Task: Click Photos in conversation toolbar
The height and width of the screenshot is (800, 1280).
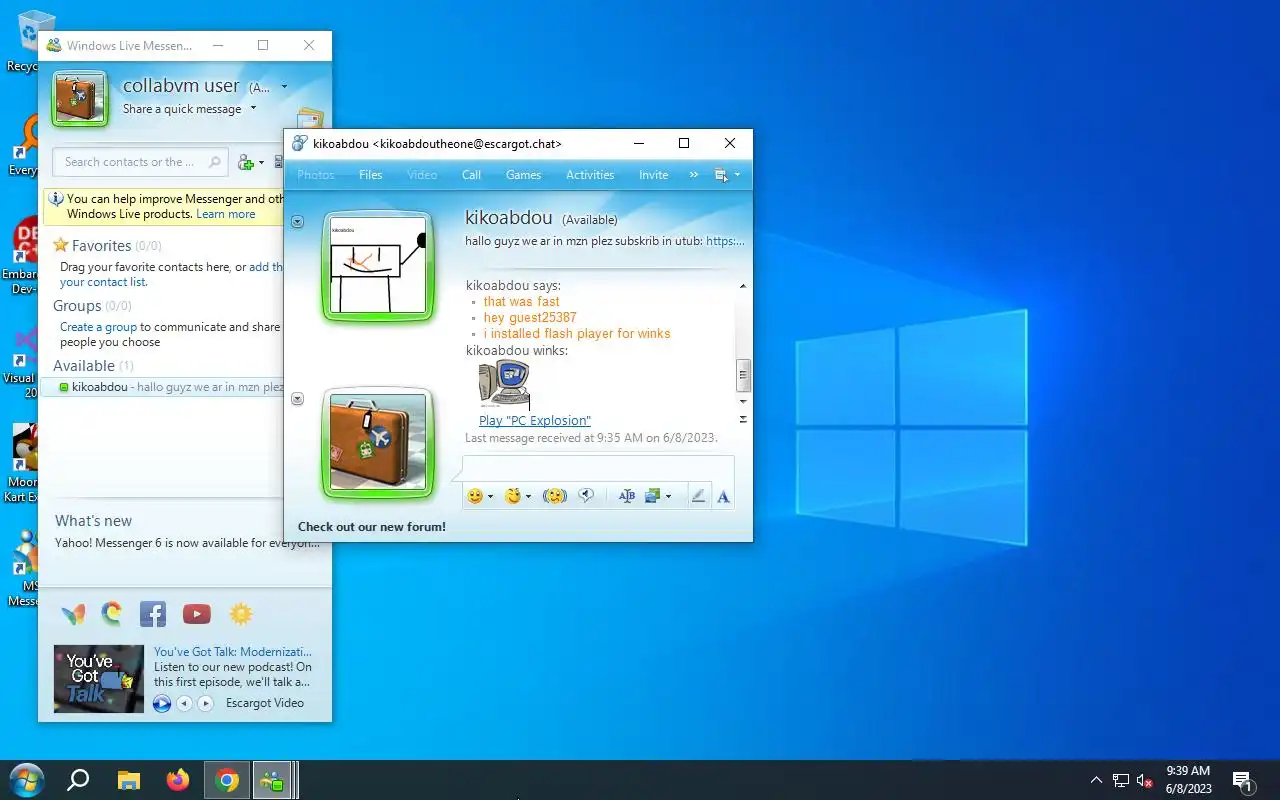Action: (316, 175)
